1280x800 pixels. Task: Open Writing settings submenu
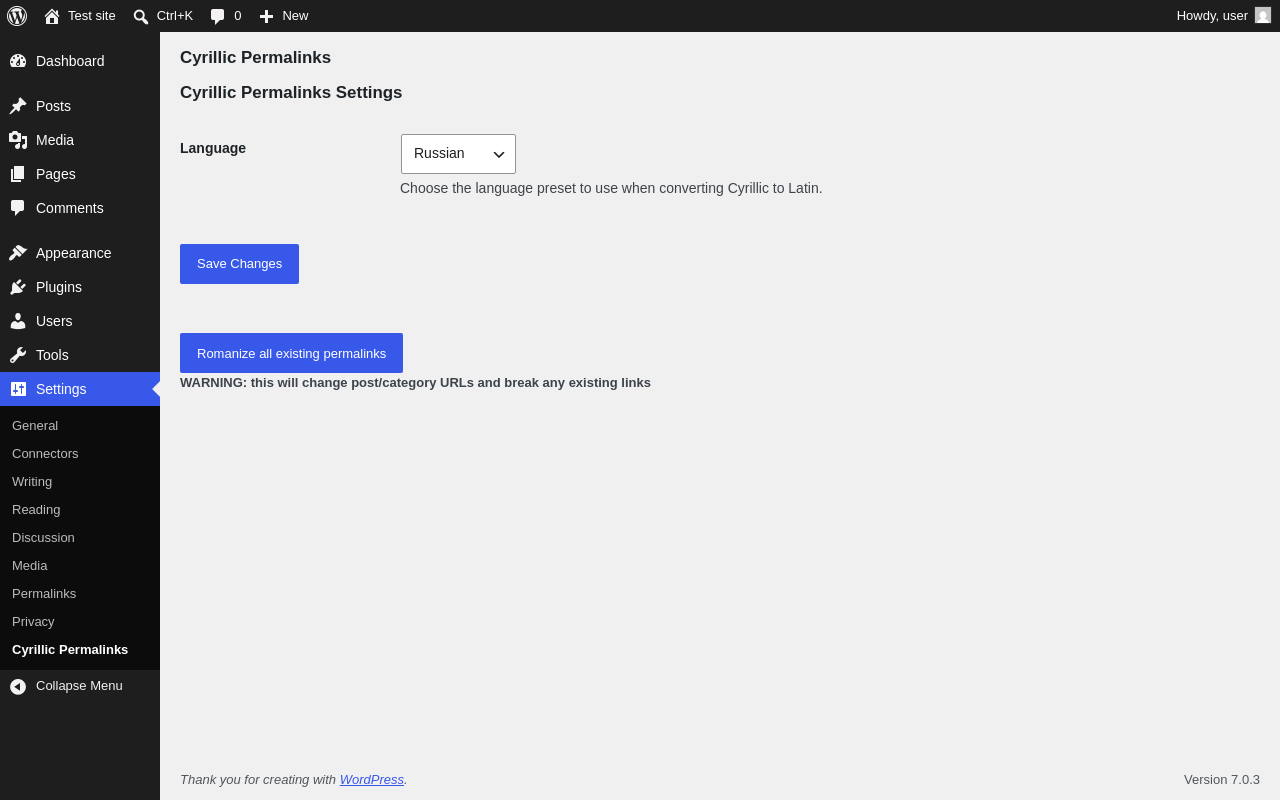point(32,481)
